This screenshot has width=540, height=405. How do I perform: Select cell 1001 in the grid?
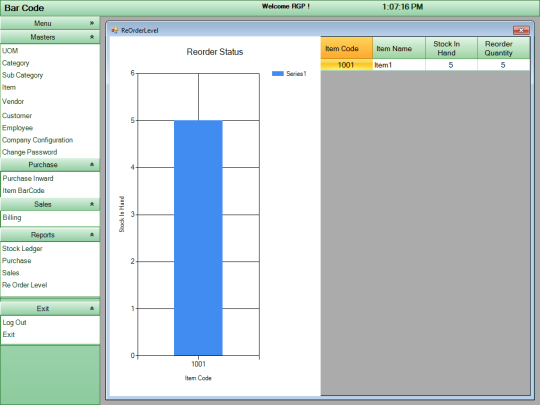pos(346,65)
